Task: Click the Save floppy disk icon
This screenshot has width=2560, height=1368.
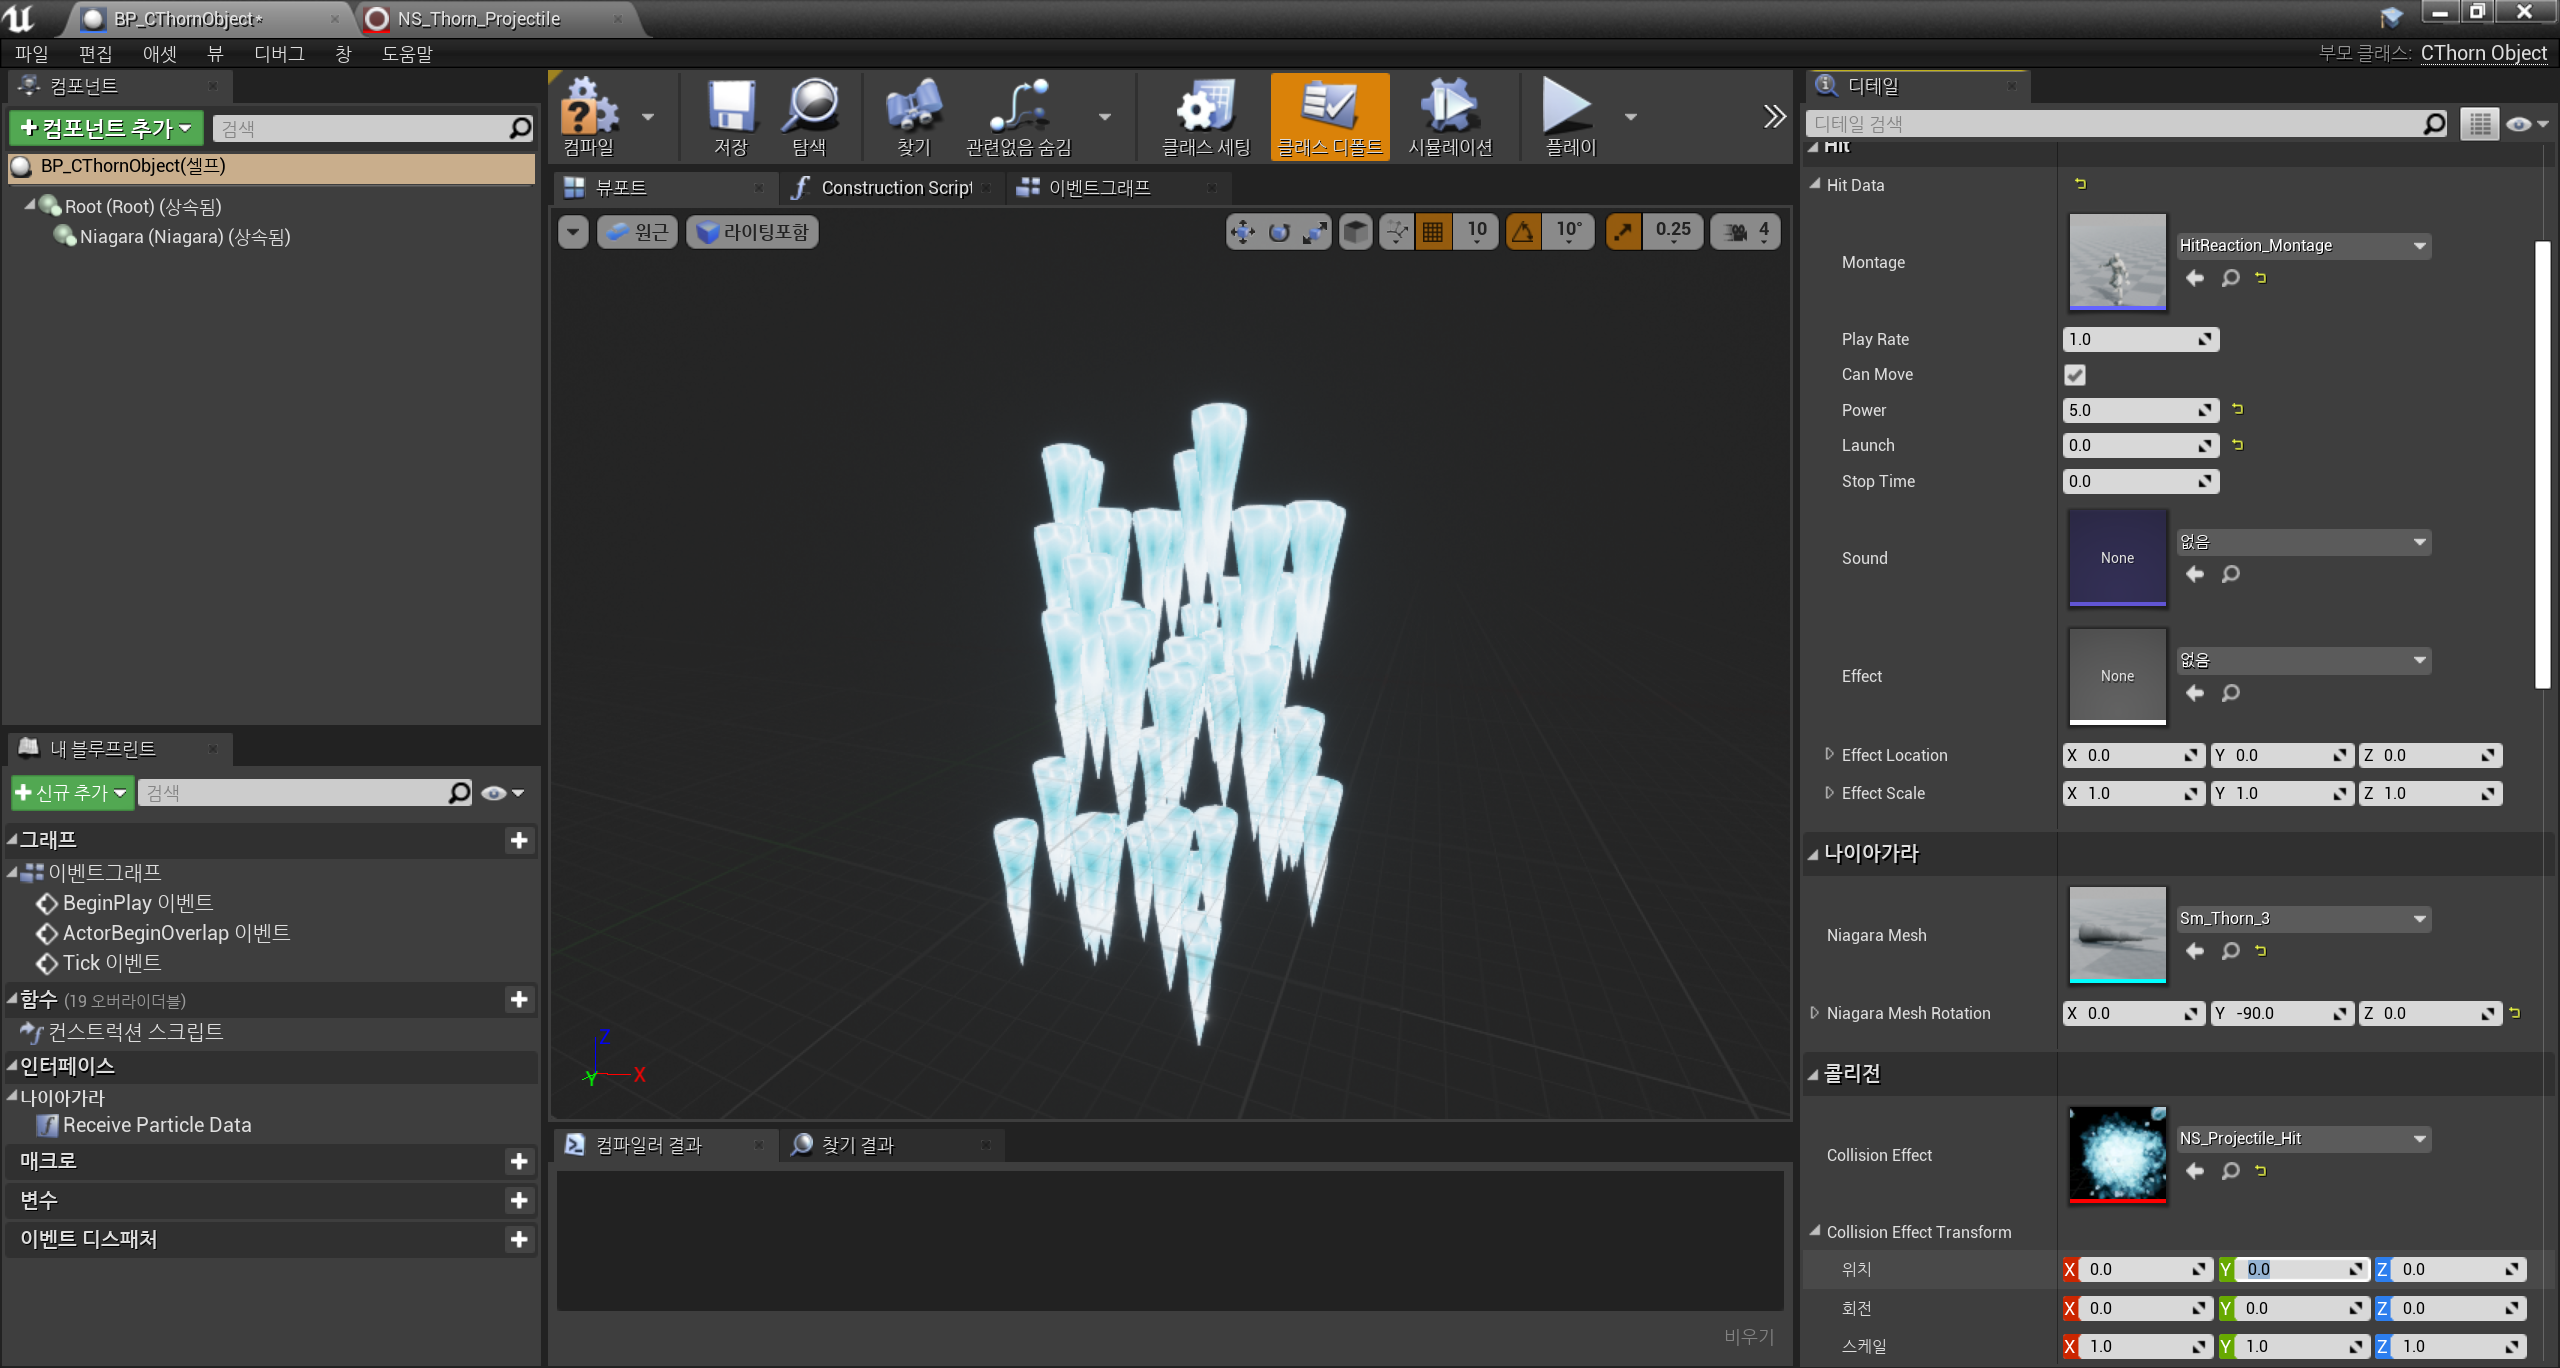Action: (731, 106)
